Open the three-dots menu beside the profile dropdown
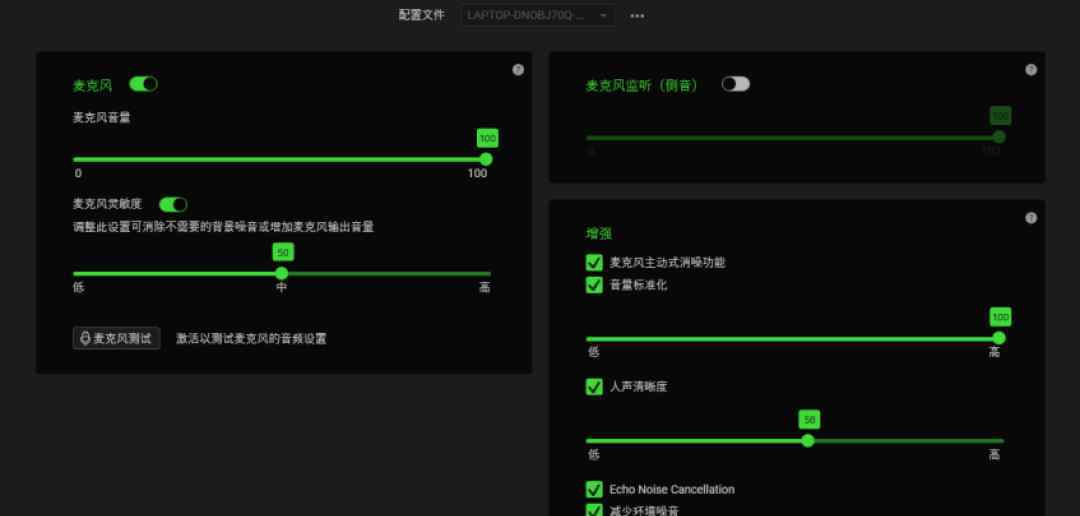 pos(637,16)
